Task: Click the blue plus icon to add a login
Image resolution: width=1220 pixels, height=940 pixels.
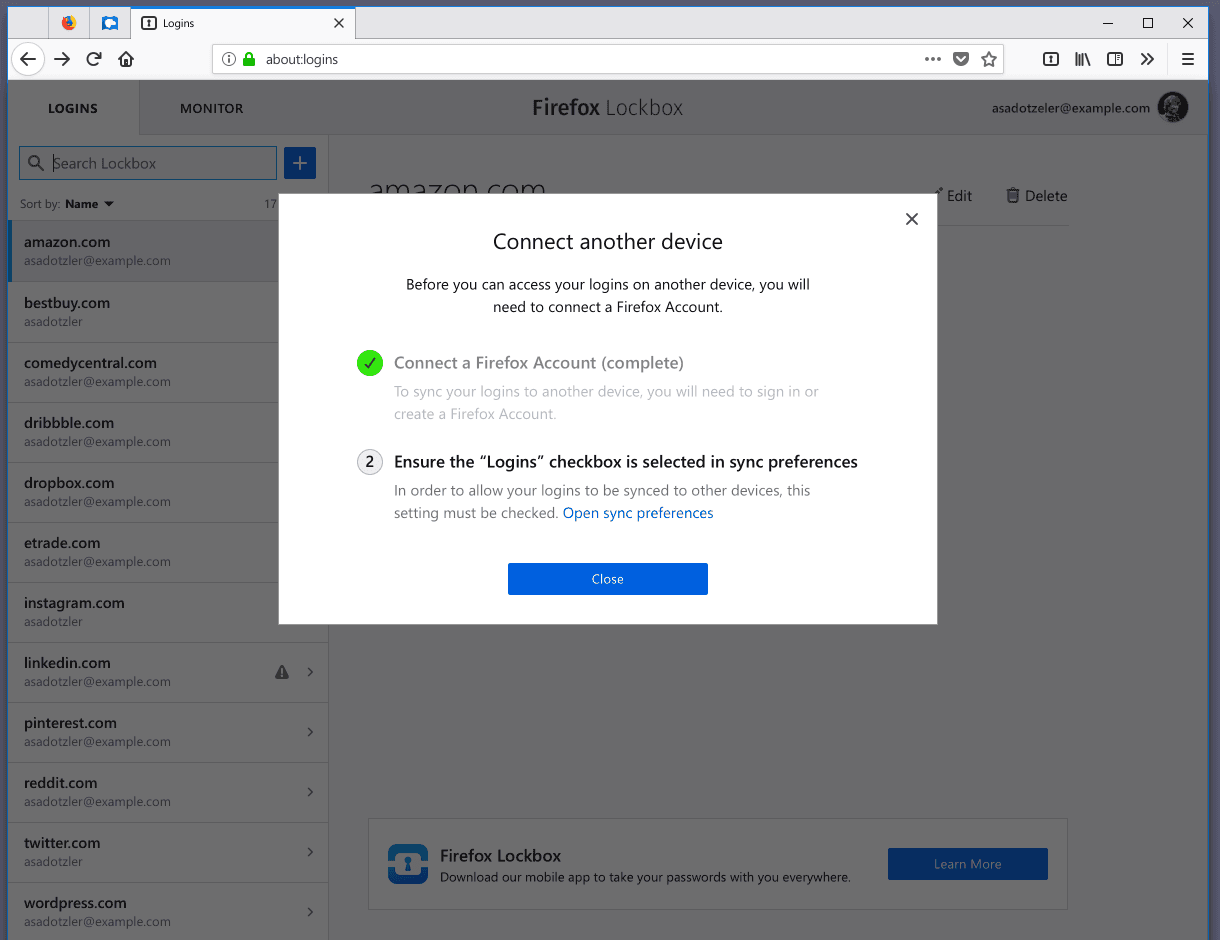Action: point(299,162)
